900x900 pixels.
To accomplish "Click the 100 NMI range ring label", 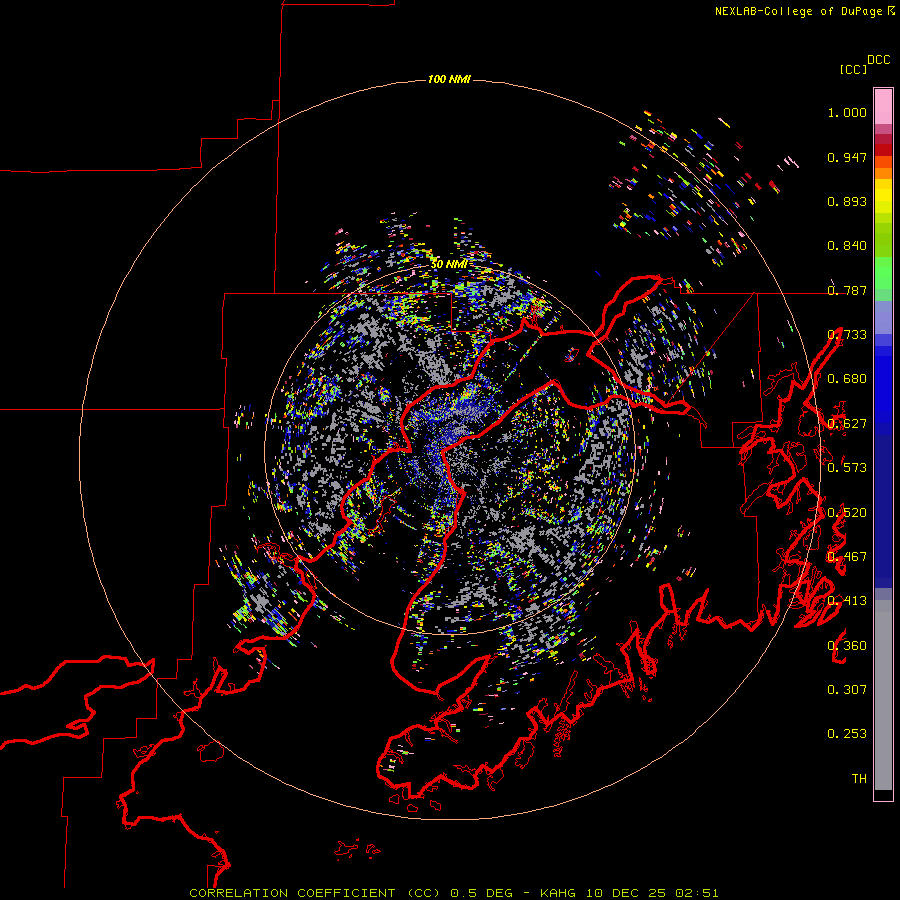I will 449,79.
